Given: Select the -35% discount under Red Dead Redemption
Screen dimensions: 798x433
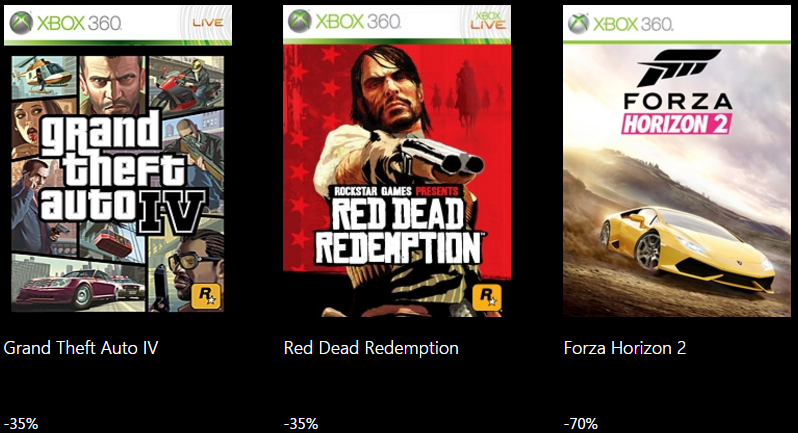Looking at the screenshot, I should [x=301, y=423].
